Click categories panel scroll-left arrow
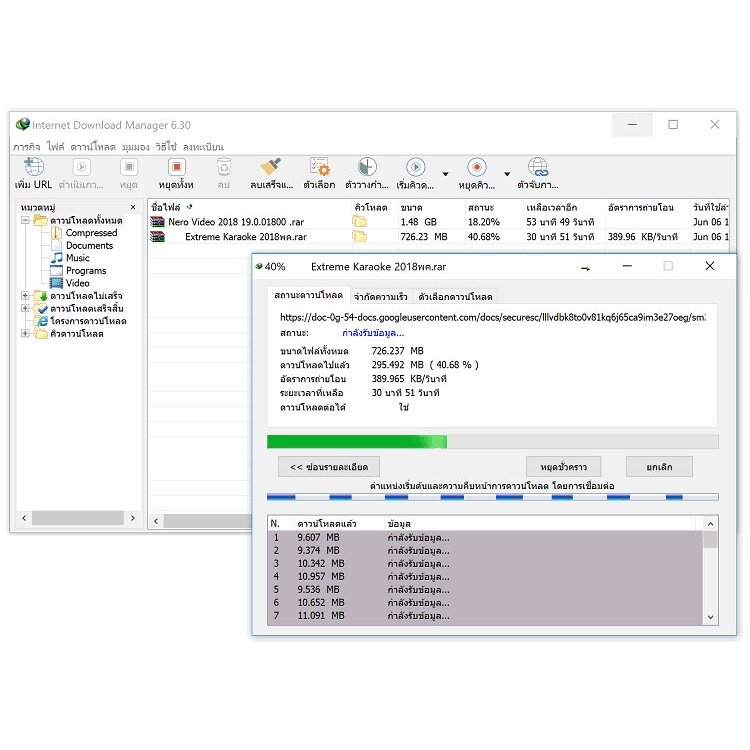Viewport: 750px width, 750px height. [x=24, y=518]
